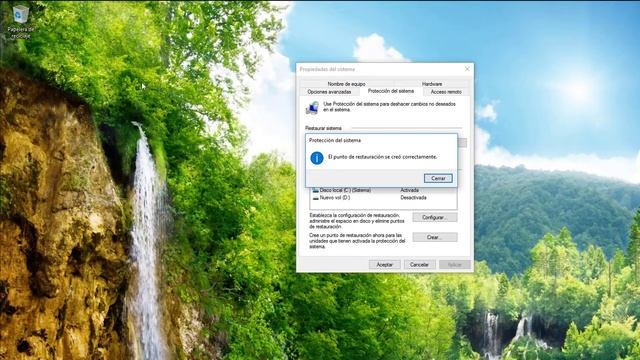Click the restore point created message text
Viewport: 640px width, 360px height.
coord(382,157)
